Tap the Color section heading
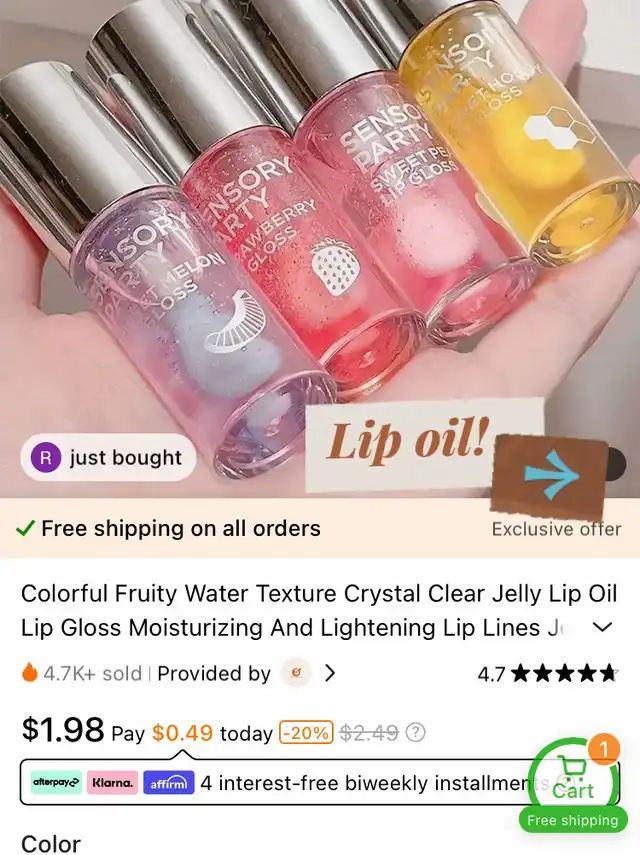 coord(51,843)
